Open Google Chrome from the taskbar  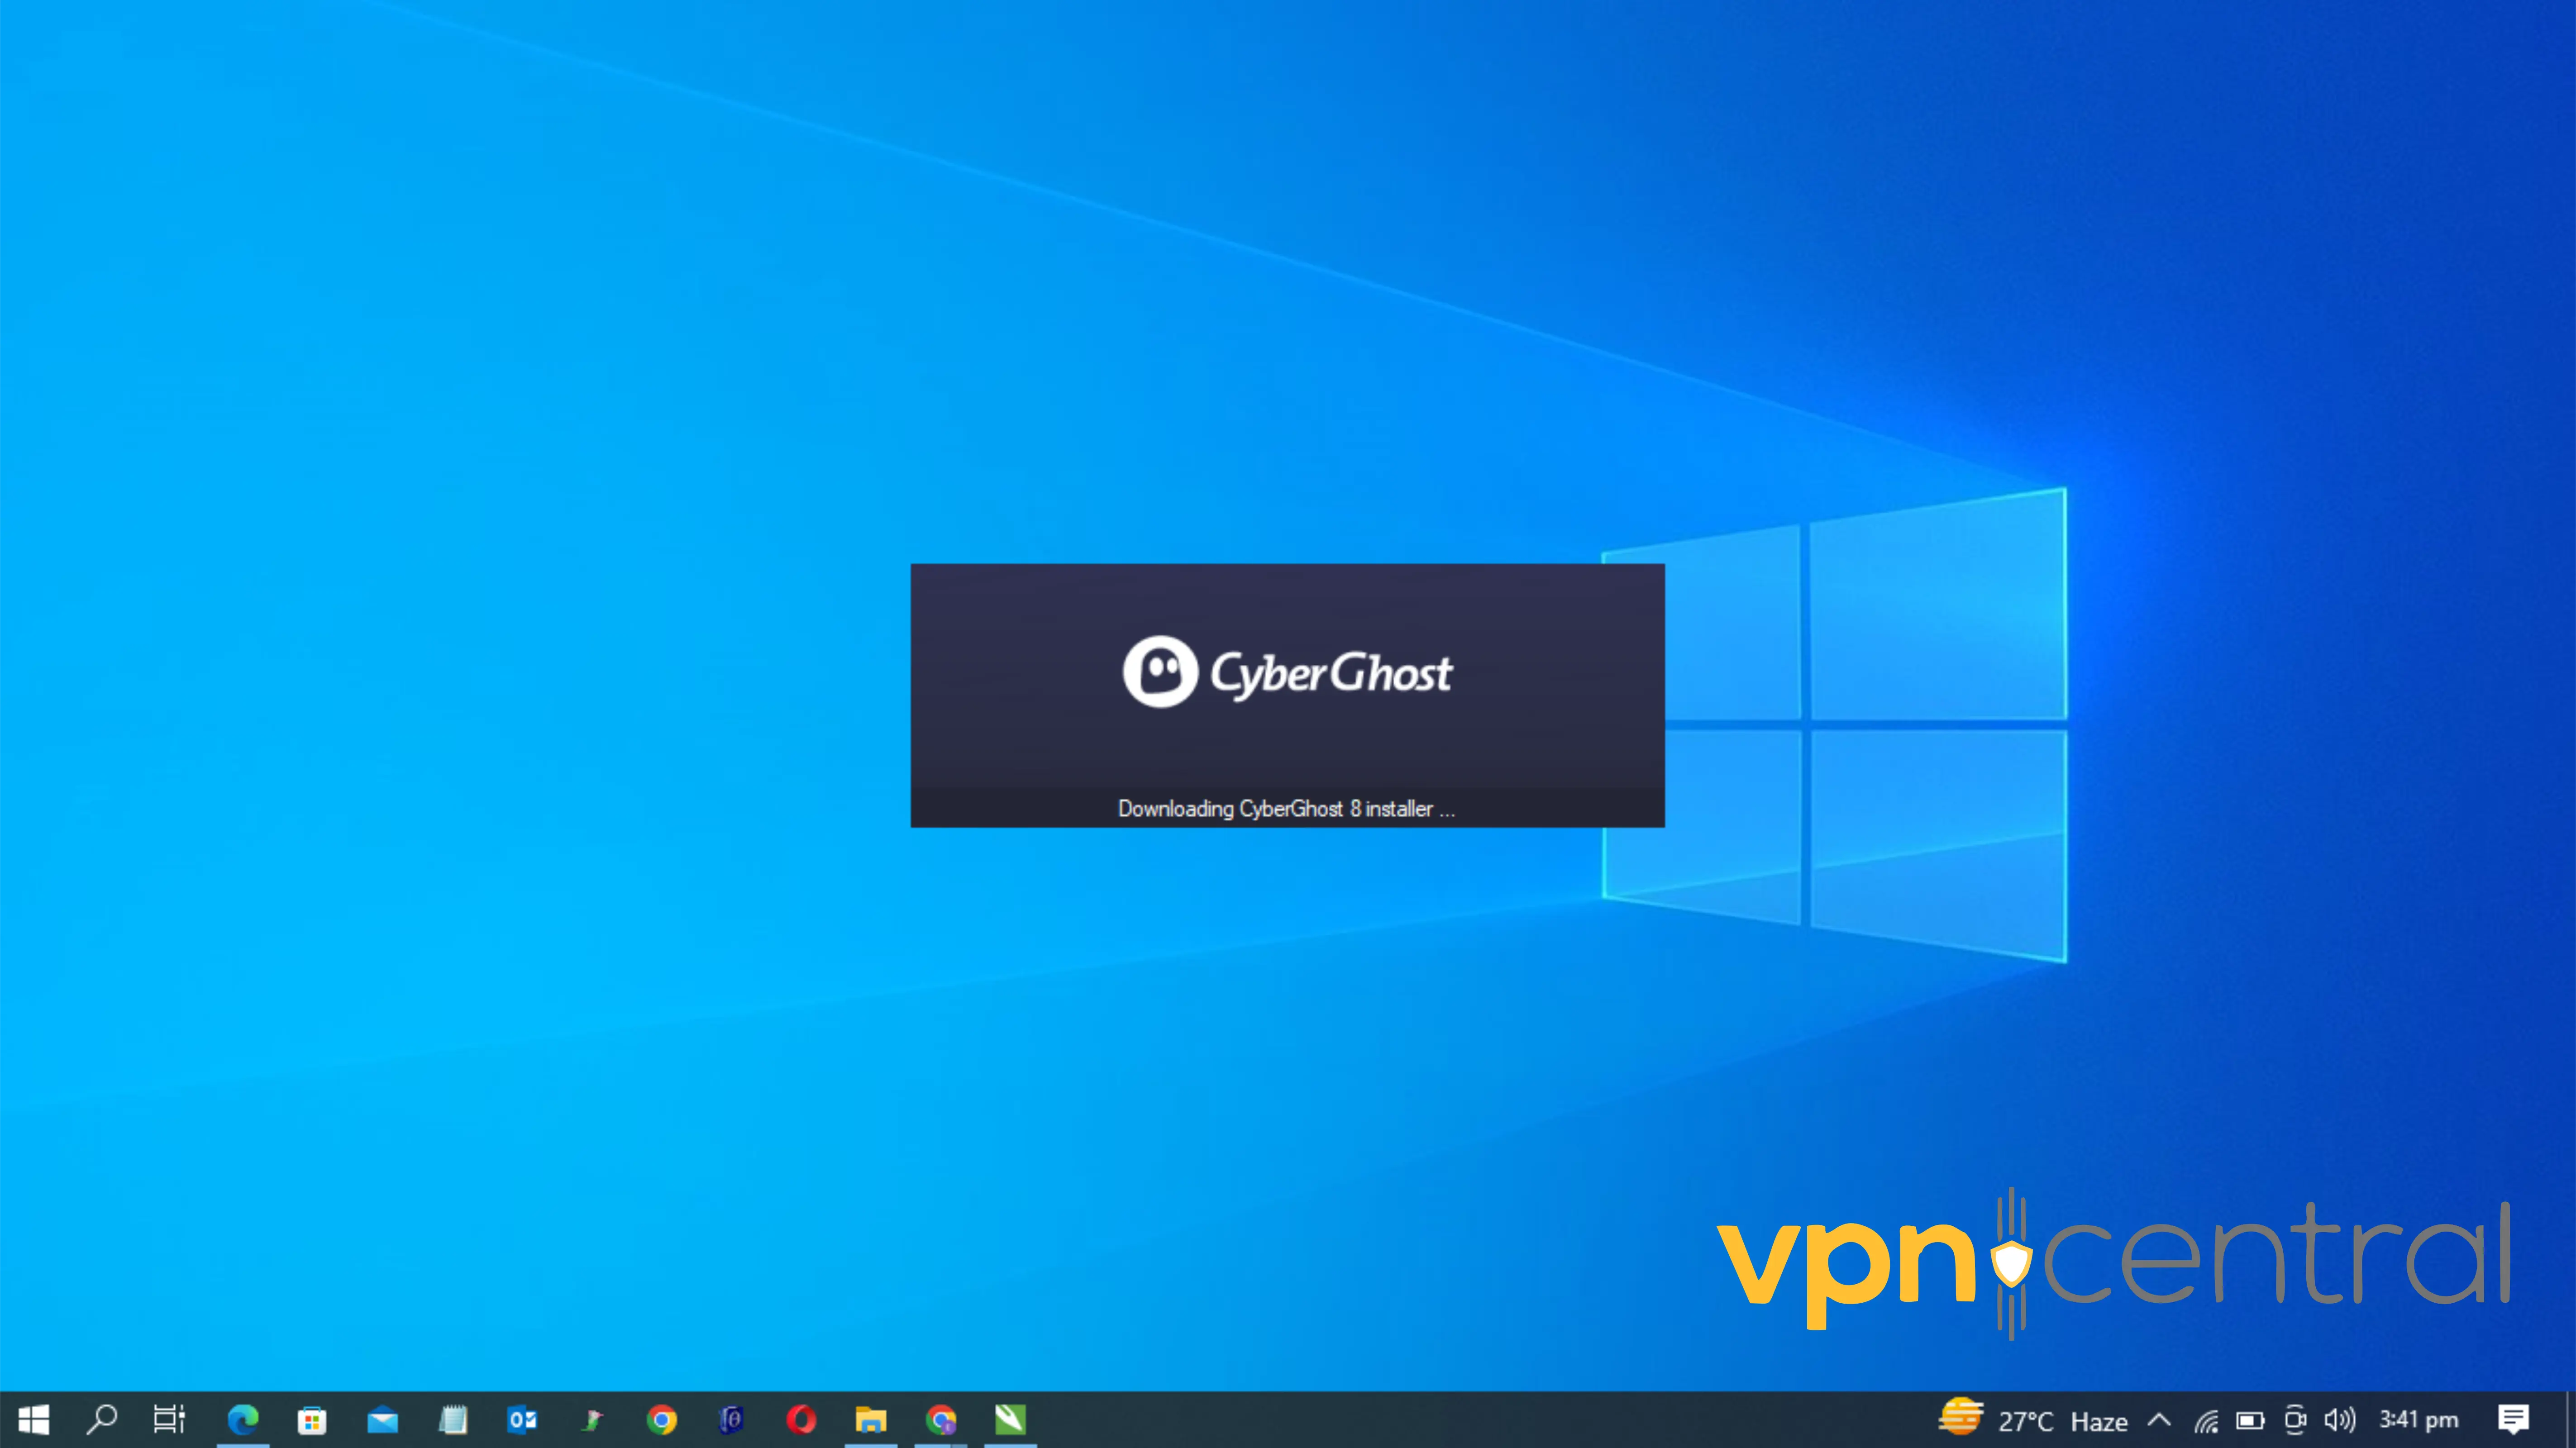(x=661, y=1419)
